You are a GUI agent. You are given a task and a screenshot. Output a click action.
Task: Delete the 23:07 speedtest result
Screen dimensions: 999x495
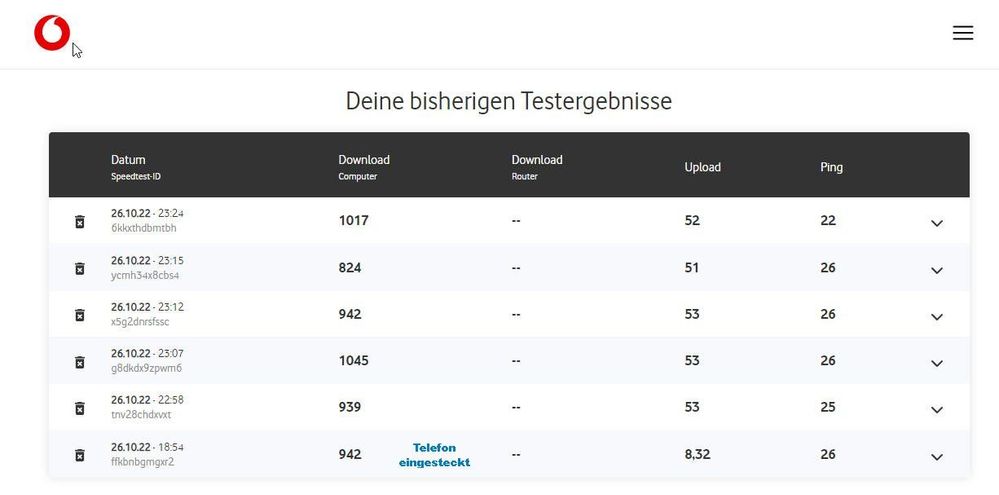tap(80, 362)
